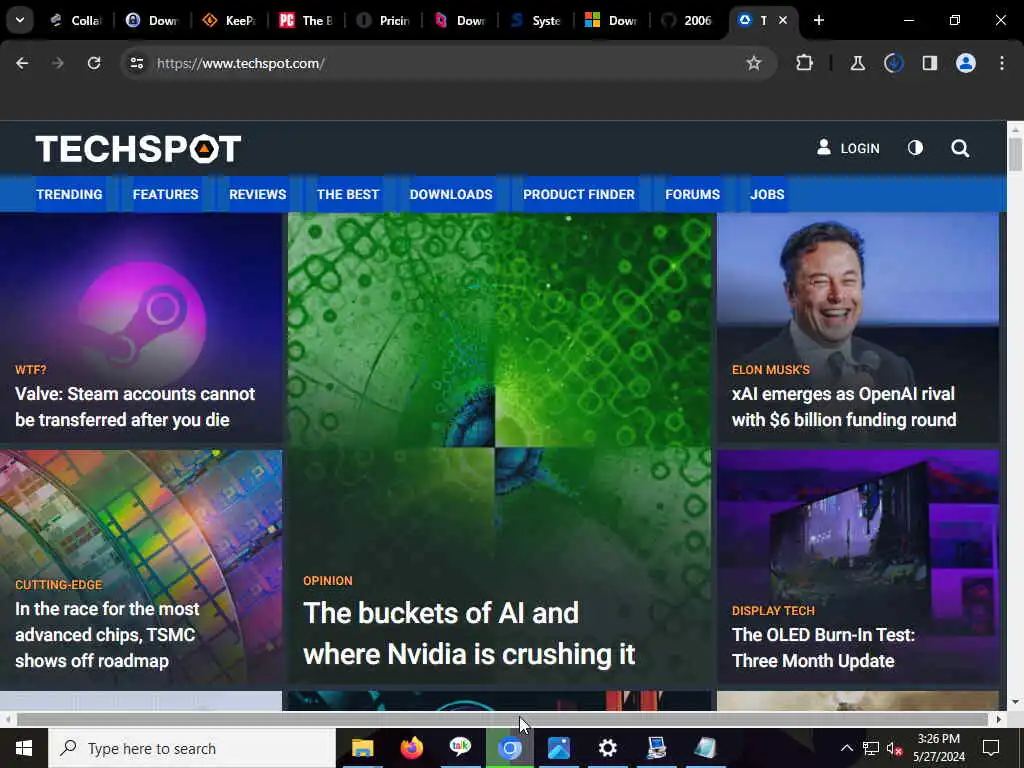Image resolution: width=1024 pixels, height=768 pixels.
Task: Open the Chrome three-dot menu
Action: point(1002,63)
